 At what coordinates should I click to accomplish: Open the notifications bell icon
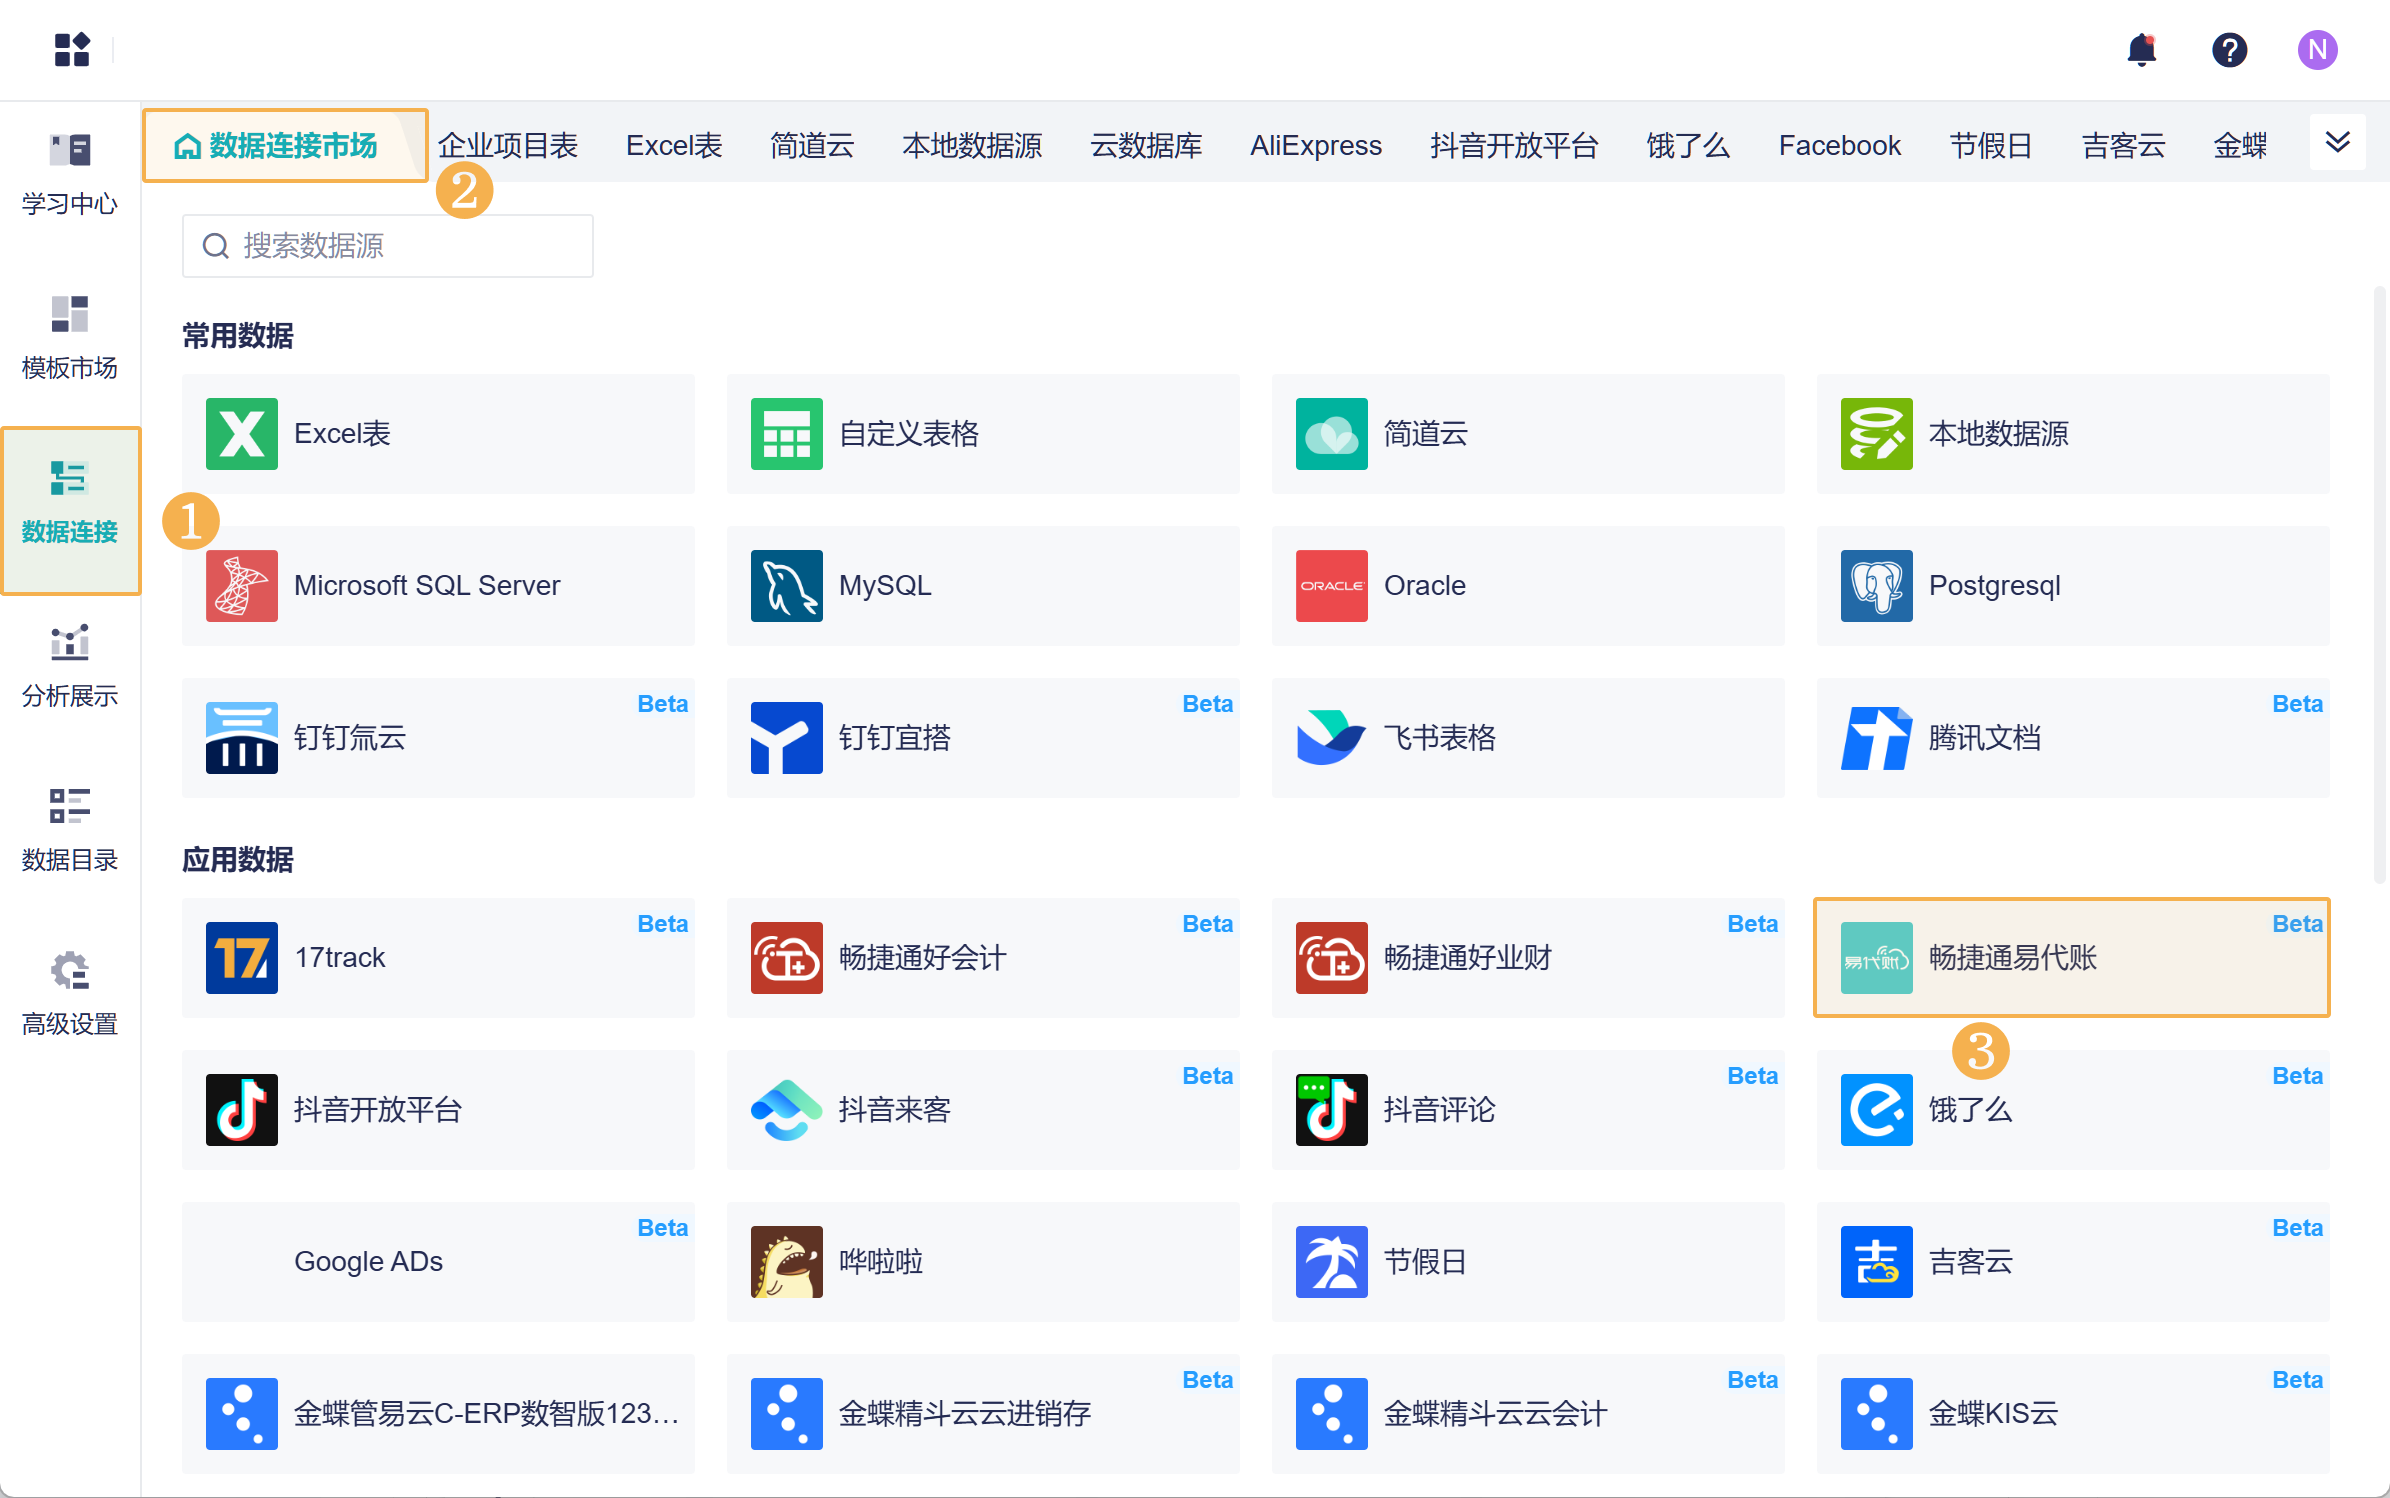coord(2141,50)
